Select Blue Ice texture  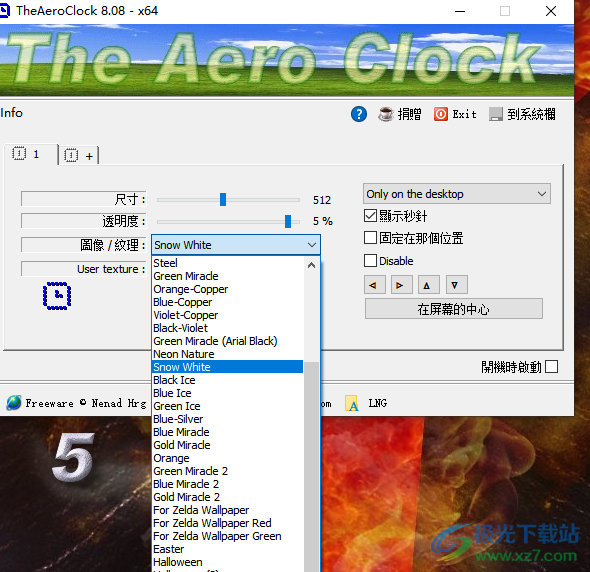tap(228, 393)
